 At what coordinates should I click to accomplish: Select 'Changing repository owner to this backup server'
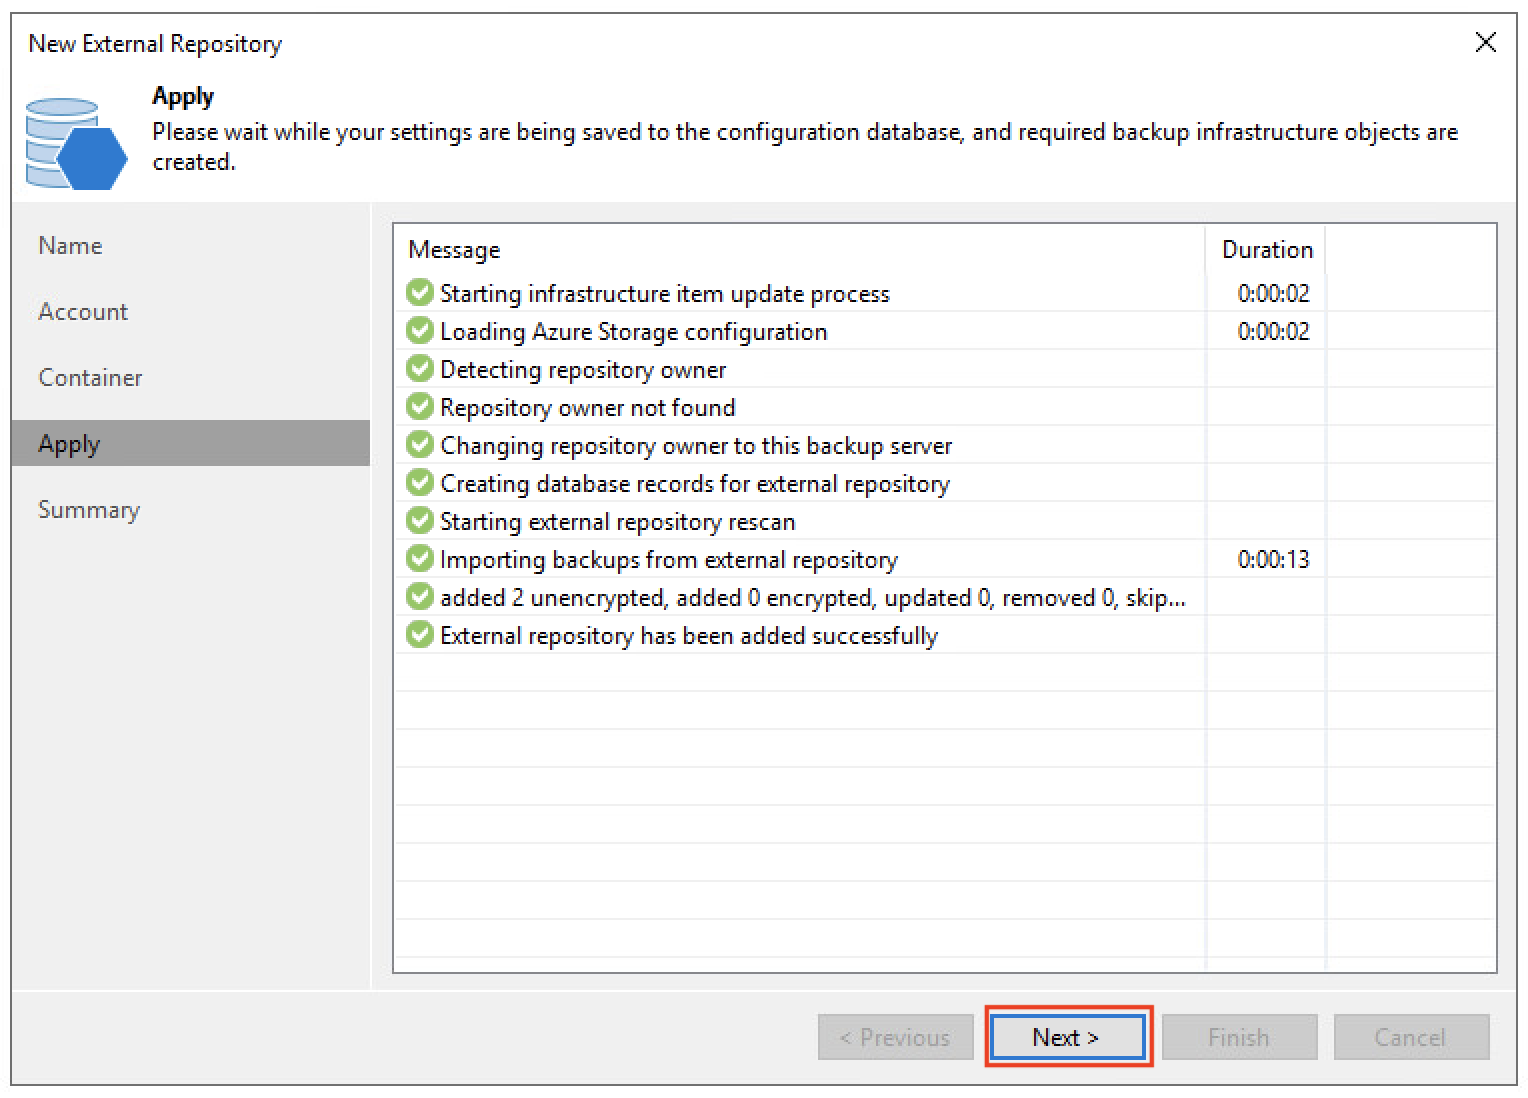(696, 446)
